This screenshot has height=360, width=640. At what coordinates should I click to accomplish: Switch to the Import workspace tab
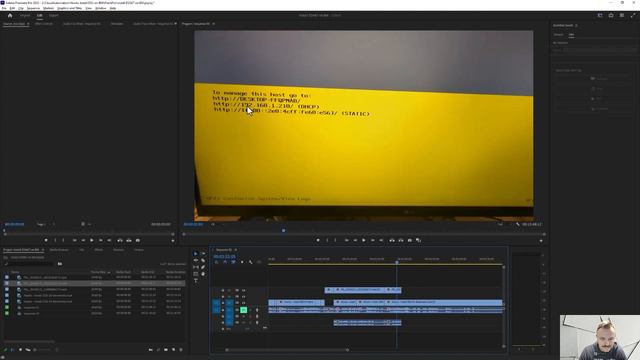25,16
